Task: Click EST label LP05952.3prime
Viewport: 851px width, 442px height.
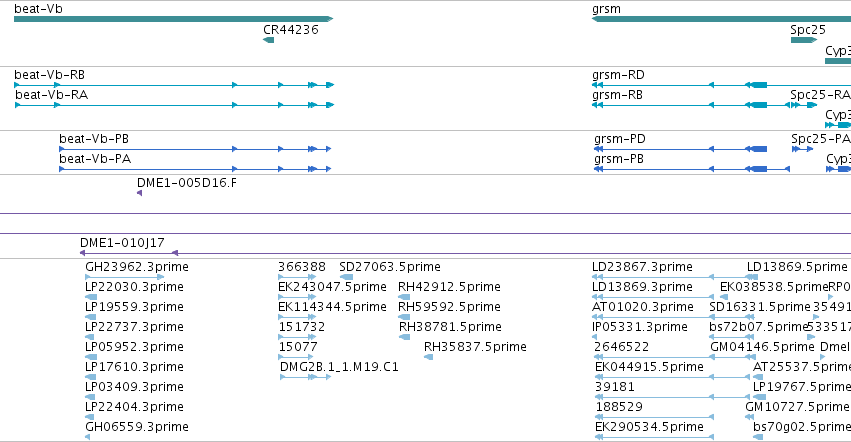Action: (134, 347)
